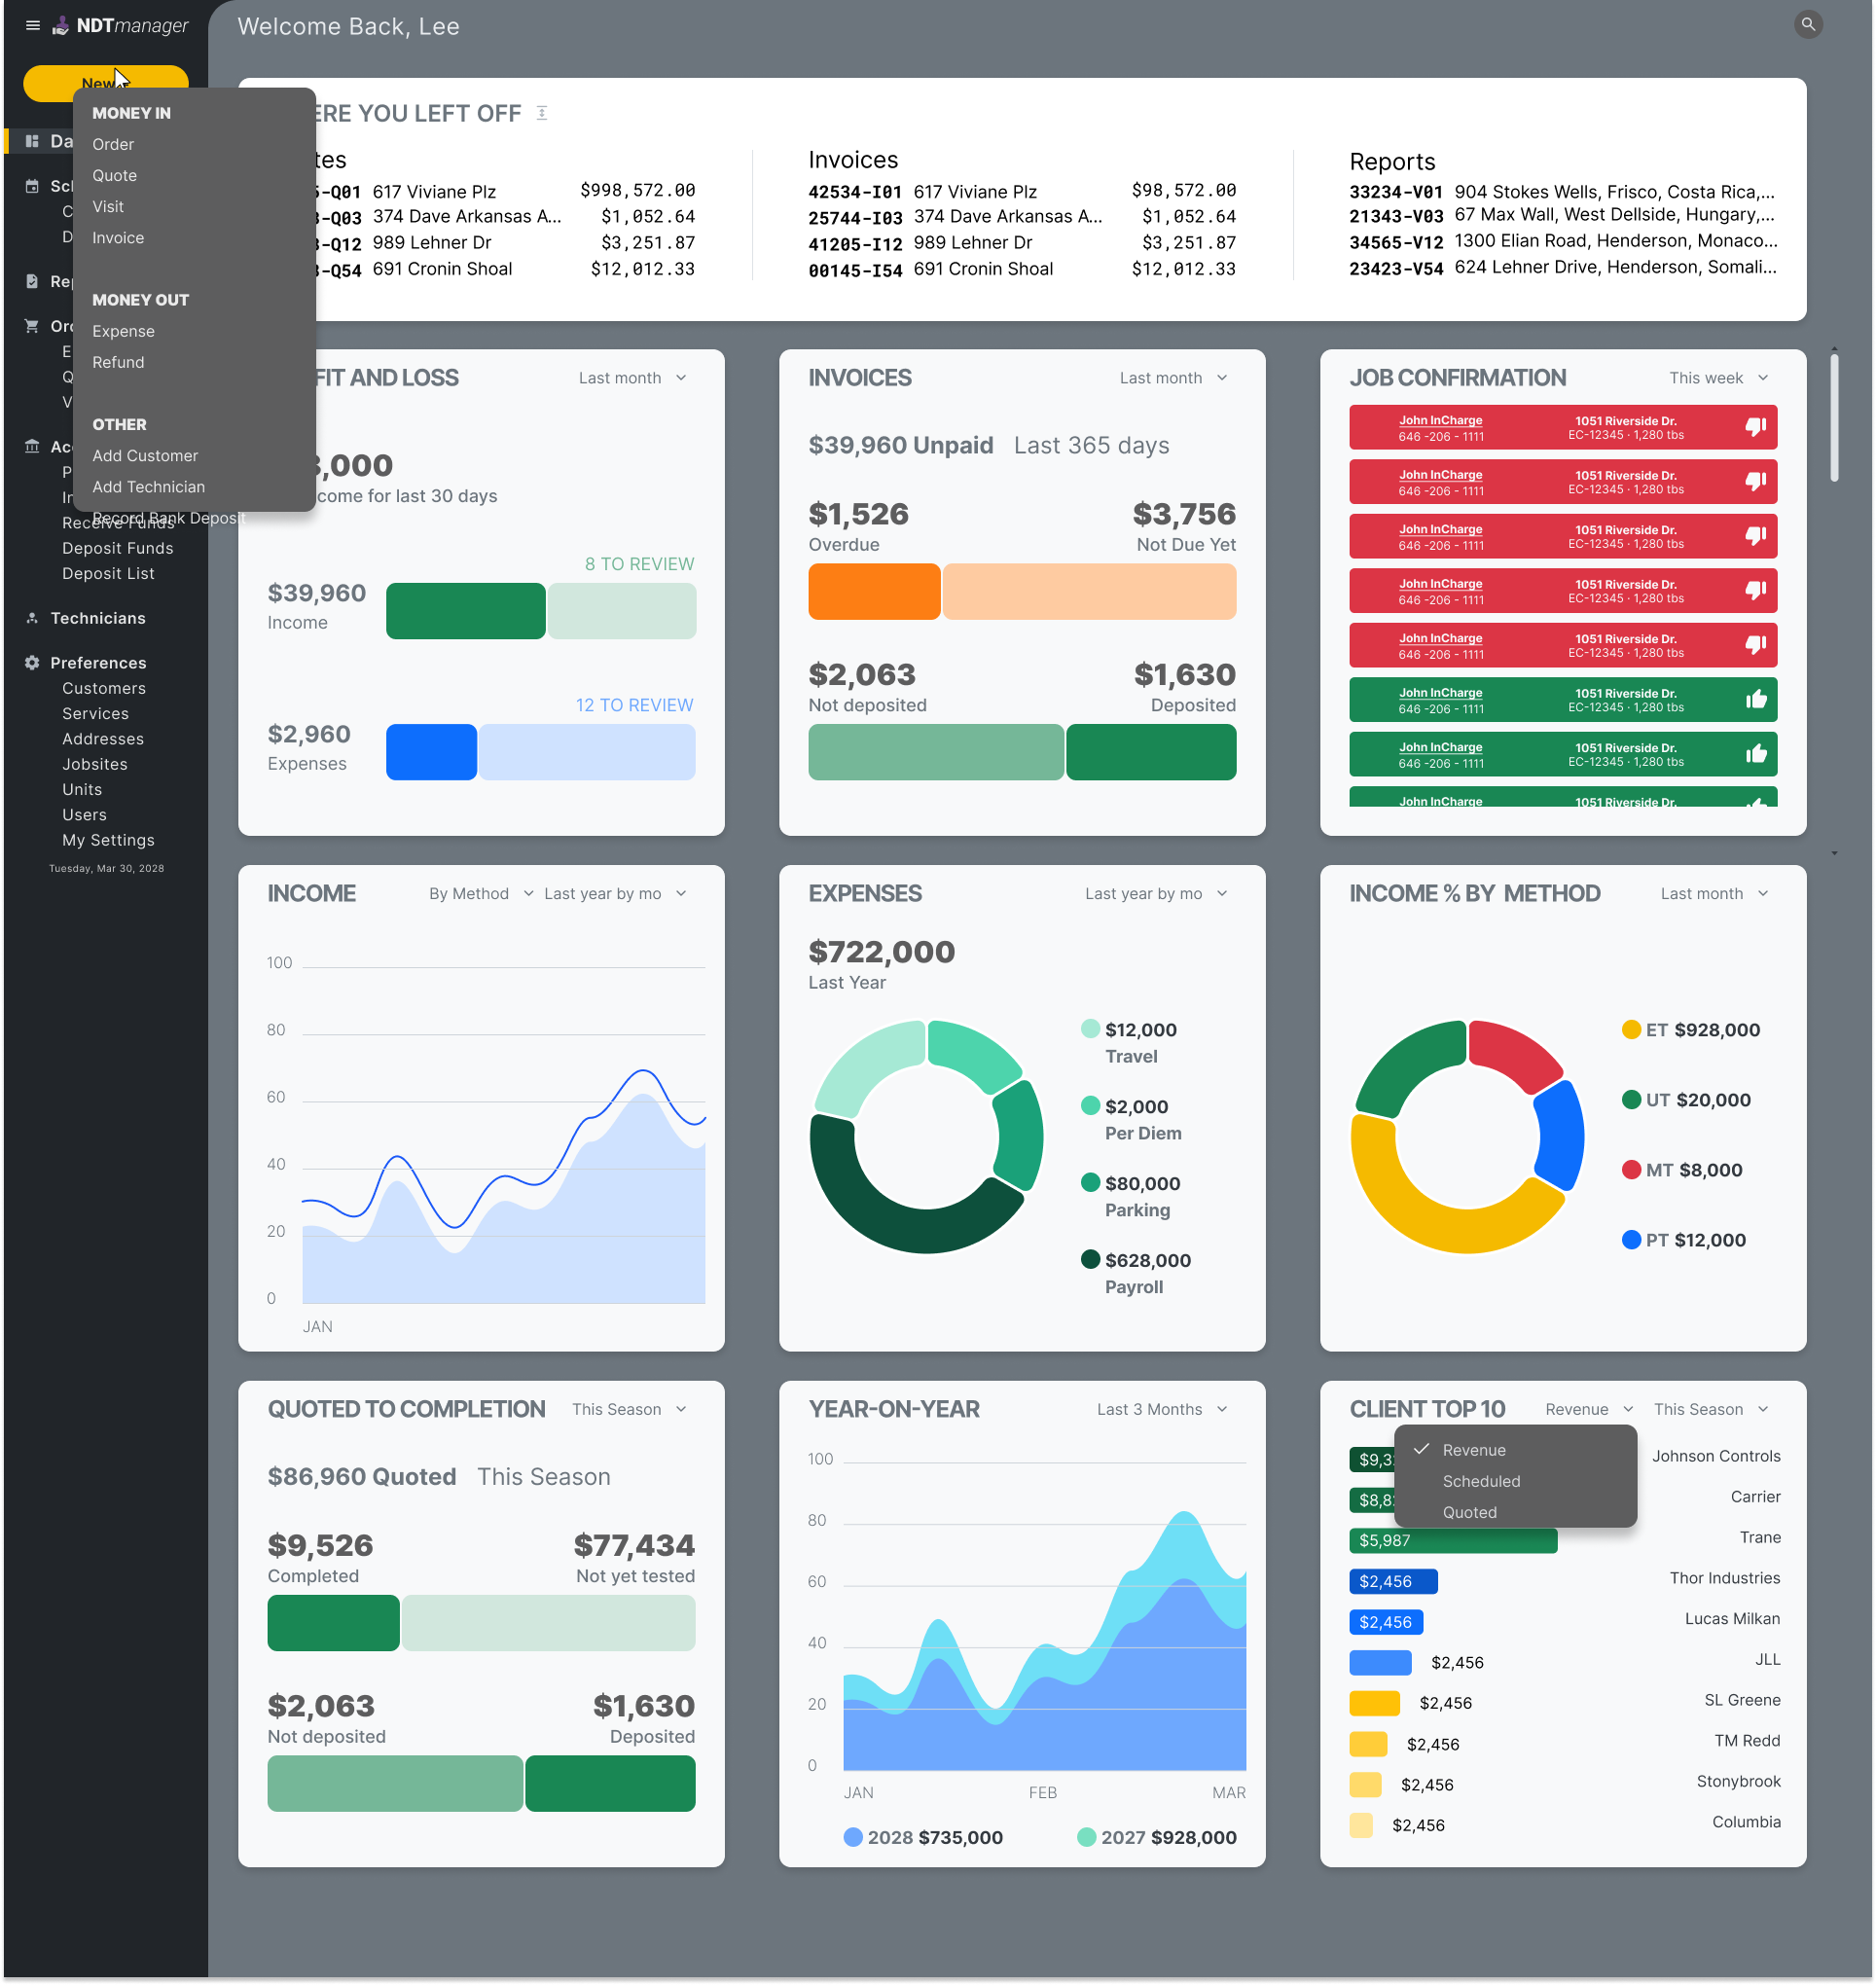Open Job Confirmation This week dropdown

click(x=1718, y=378)
